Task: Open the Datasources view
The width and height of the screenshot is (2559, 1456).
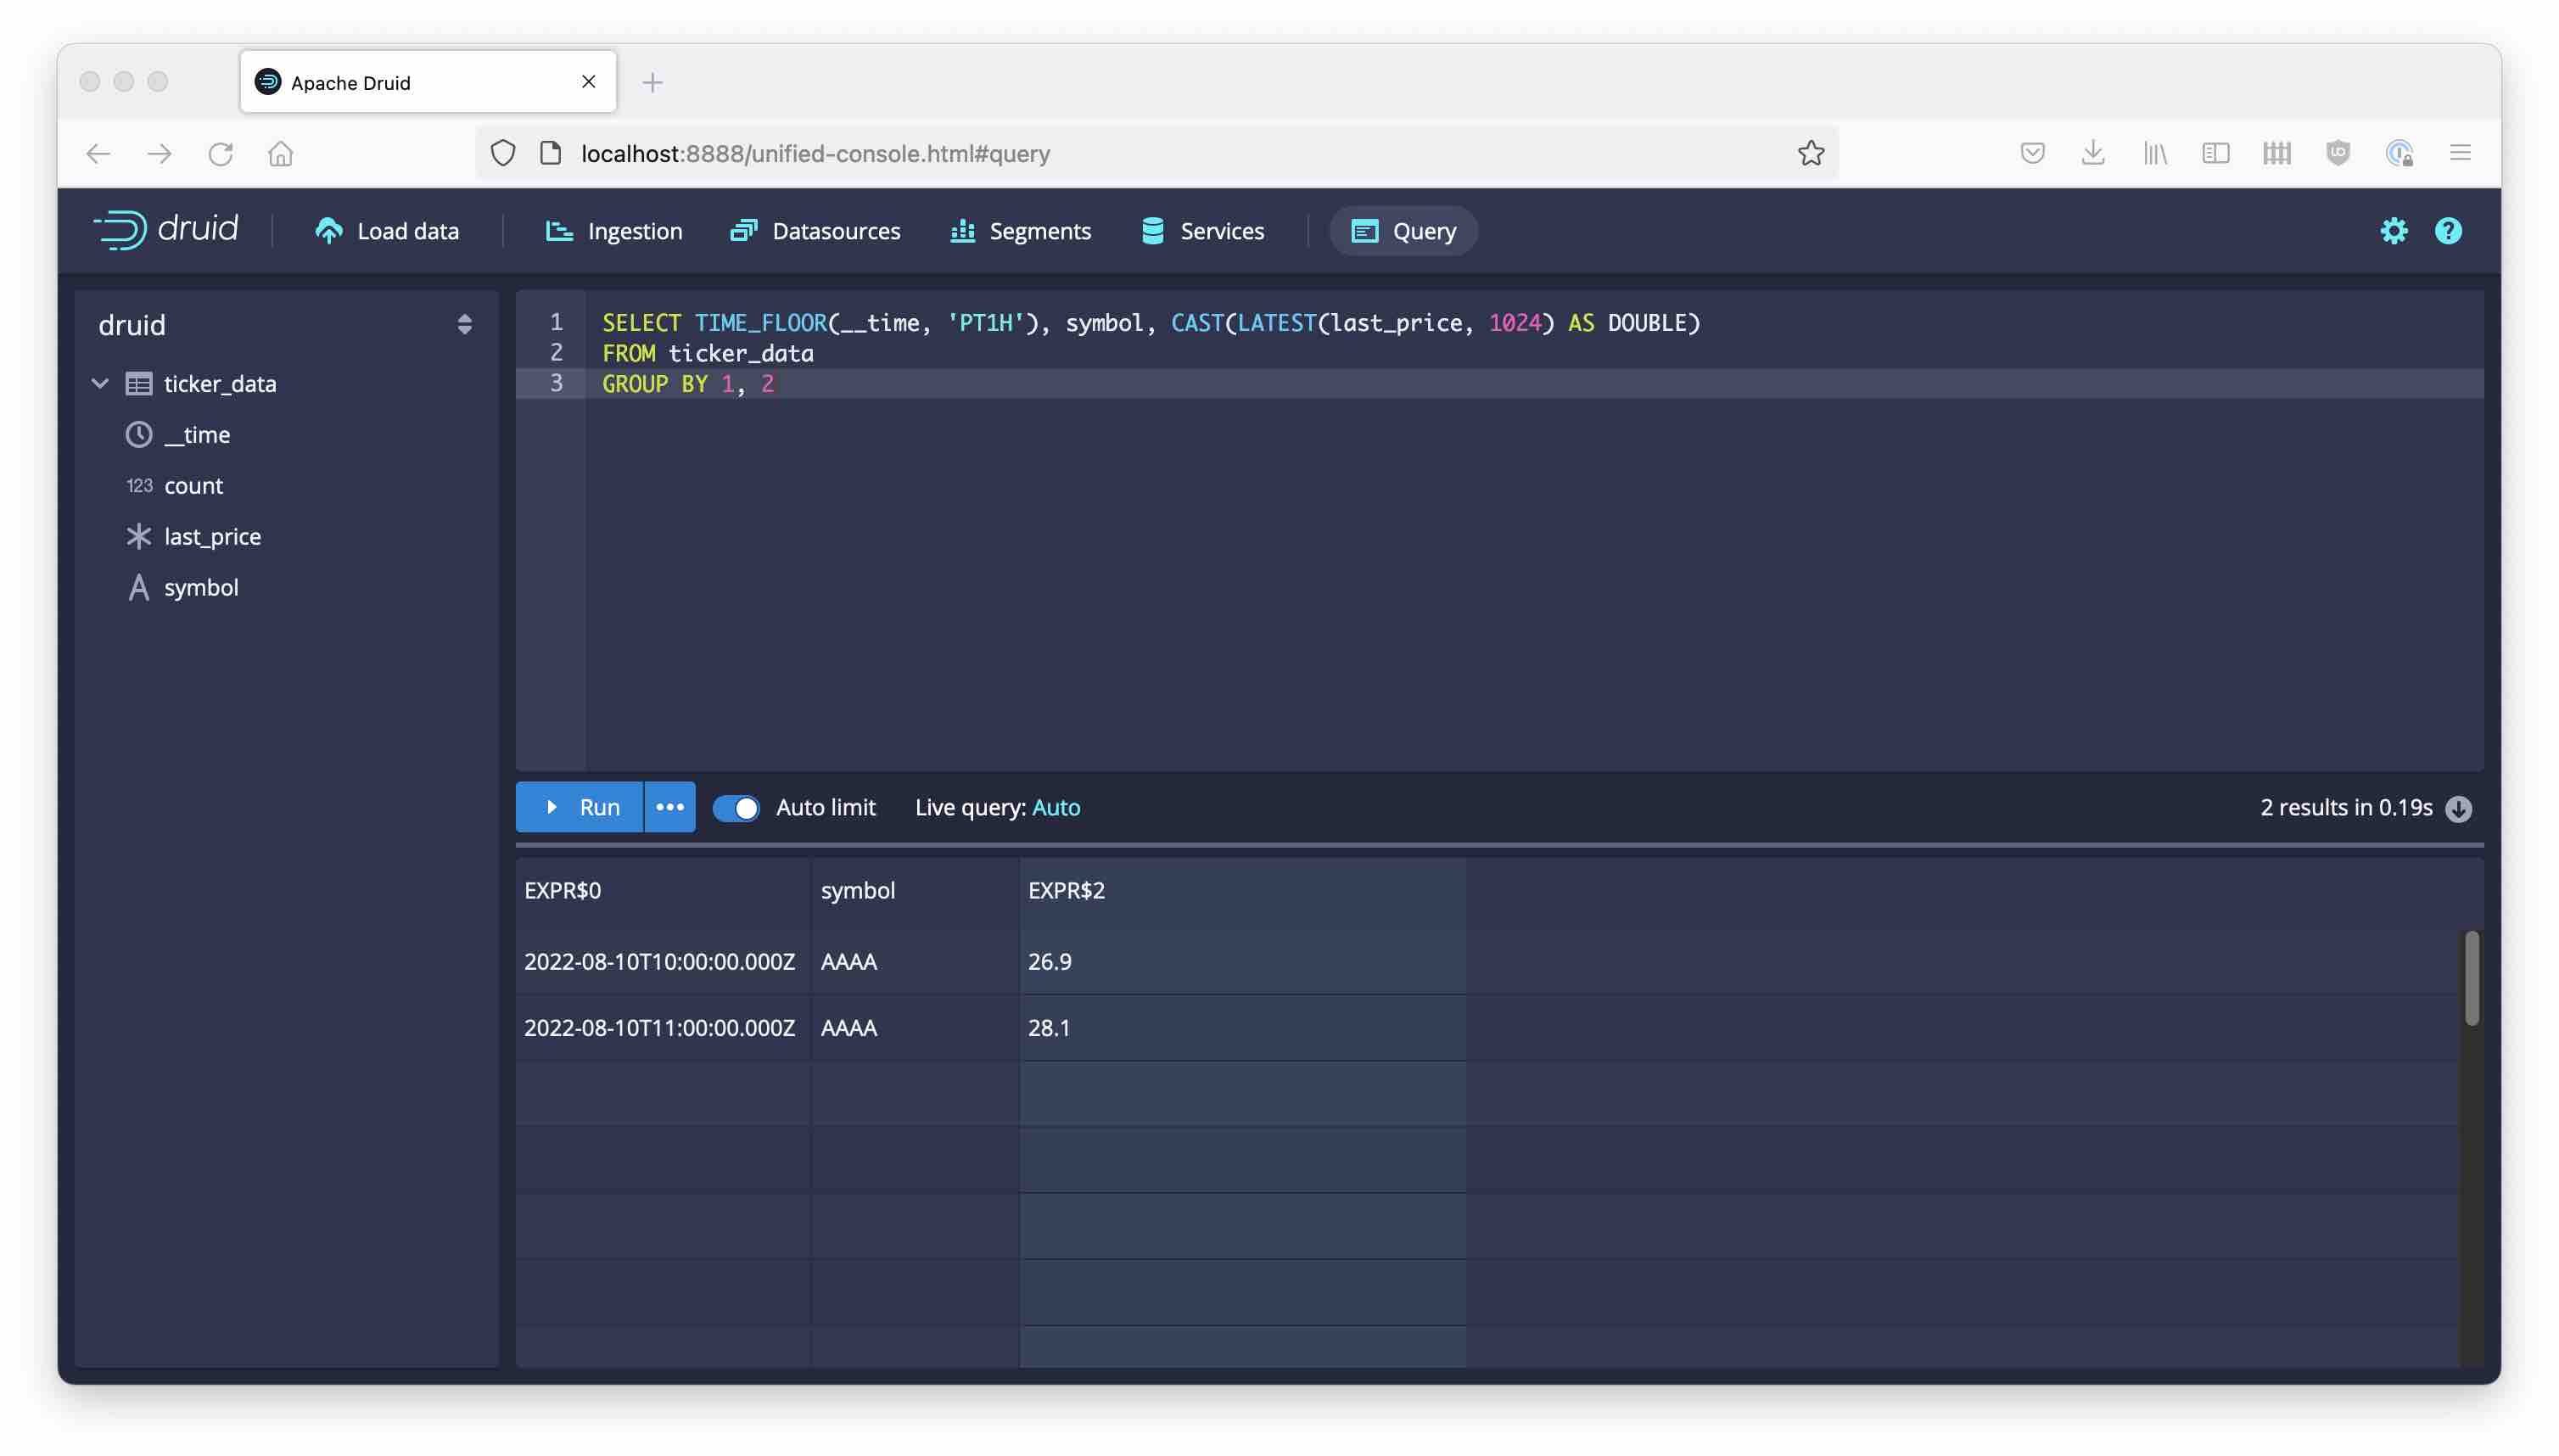Action: click(x=815, y=228)
